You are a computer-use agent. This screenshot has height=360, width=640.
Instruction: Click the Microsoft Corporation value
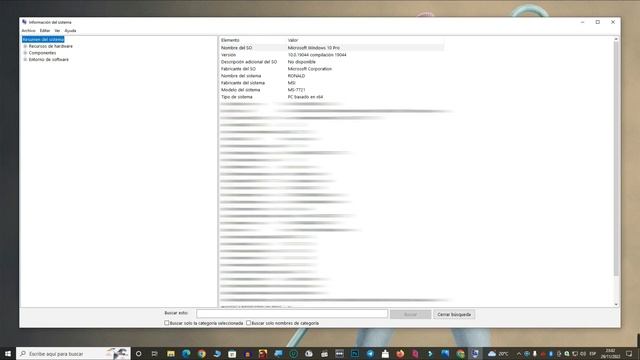310,69
